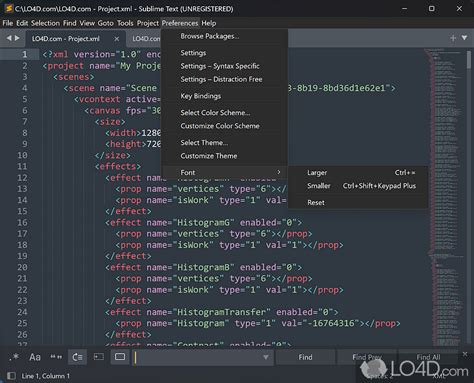Image resolution: width=474 pixels, height=383 pixels.
Task: Open the Goto menu
Action: [106, 23]
